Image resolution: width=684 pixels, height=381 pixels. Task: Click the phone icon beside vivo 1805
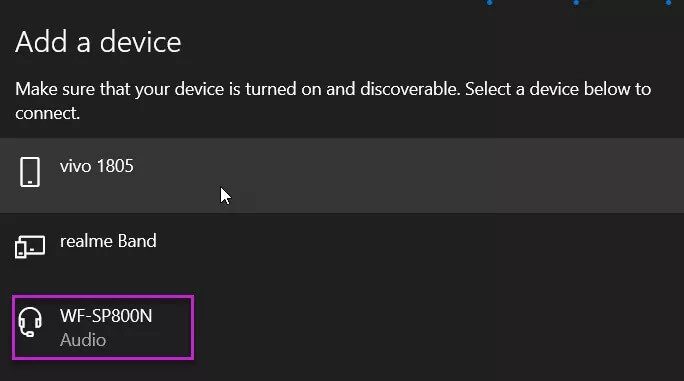(30, 172)
